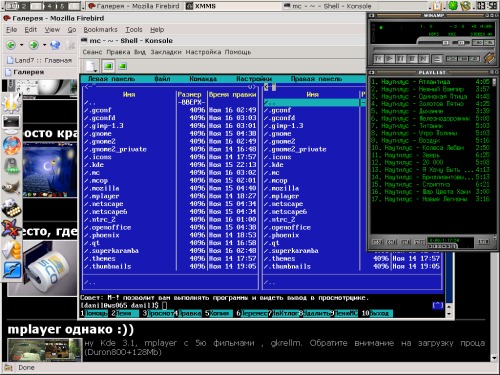
Task: Stop playback in XMMS
Action: (x=412, y=59)
